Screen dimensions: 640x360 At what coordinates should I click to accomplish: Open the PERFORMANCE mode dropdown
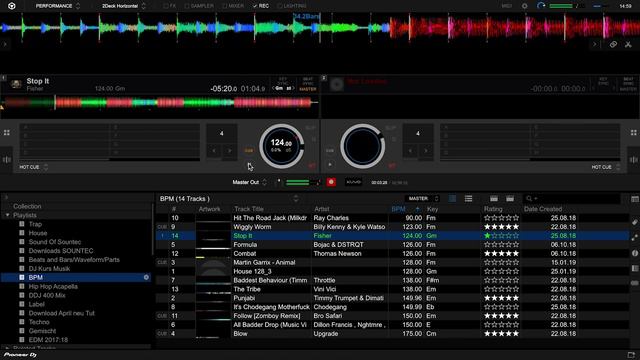tap(58, 6)
